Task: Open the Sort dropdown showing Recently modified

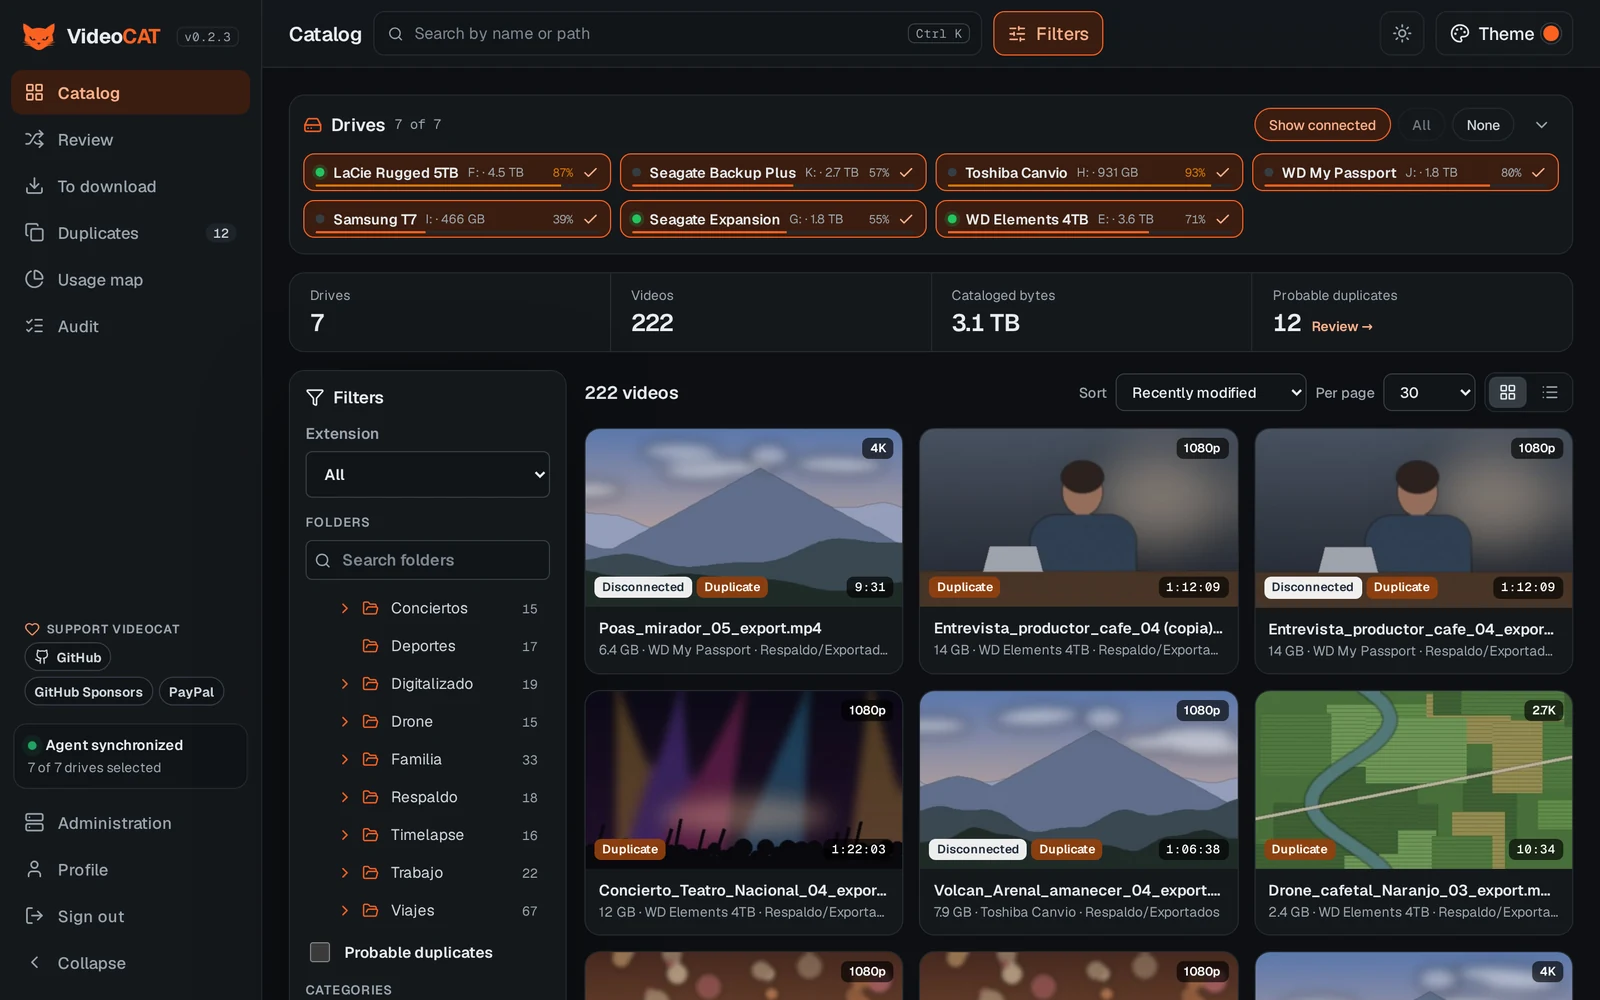Action: 1210,393
